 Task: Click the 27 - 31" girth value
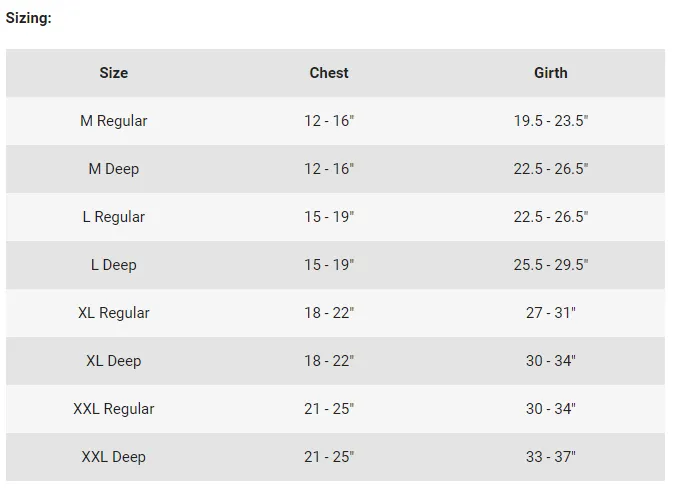pyautogui.click(x=551, y=313)
